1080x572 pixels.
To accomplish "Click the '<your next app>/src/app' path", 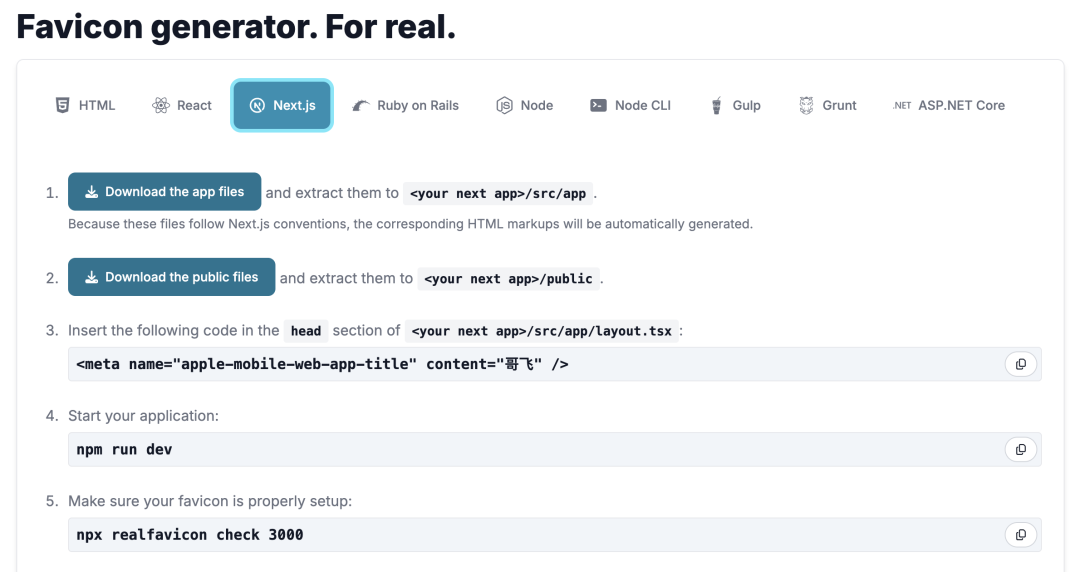I will pos(498,194).
